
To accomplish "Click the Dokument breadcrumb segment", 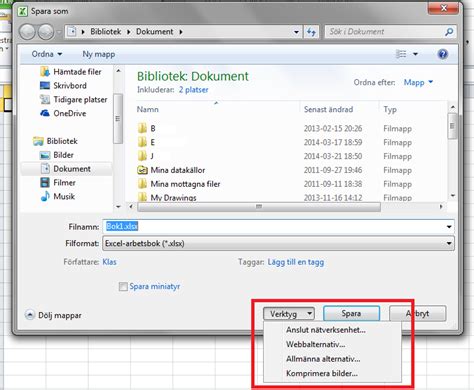I will point(154,32).
